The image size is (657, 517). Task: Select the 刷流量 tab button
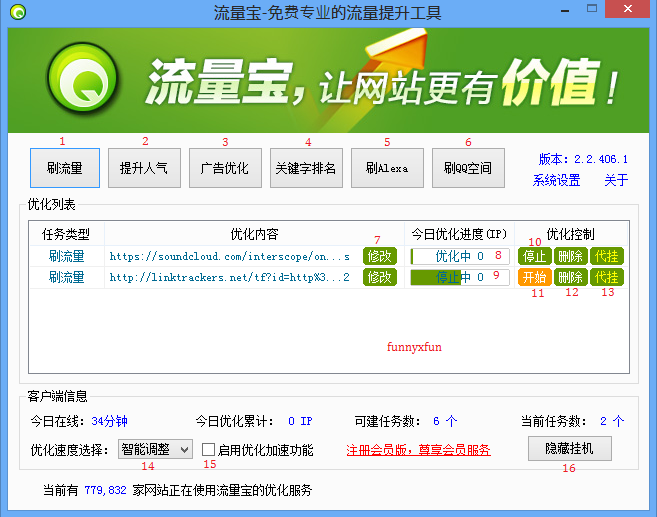coord(65,168)
